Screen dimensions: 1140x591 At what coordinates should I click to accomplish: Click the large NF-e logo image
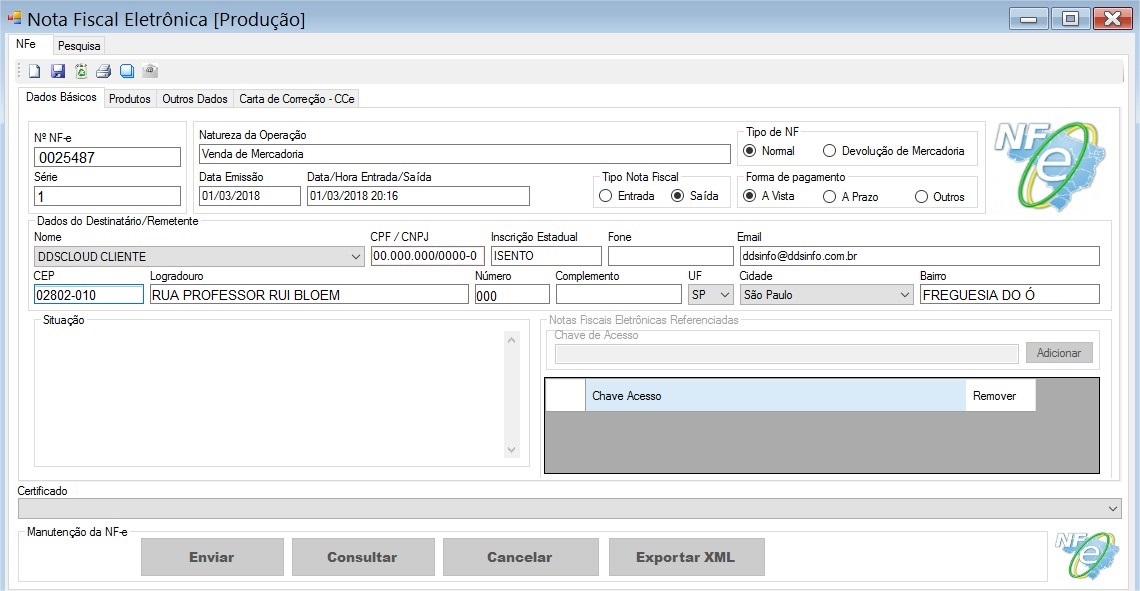1049,167
